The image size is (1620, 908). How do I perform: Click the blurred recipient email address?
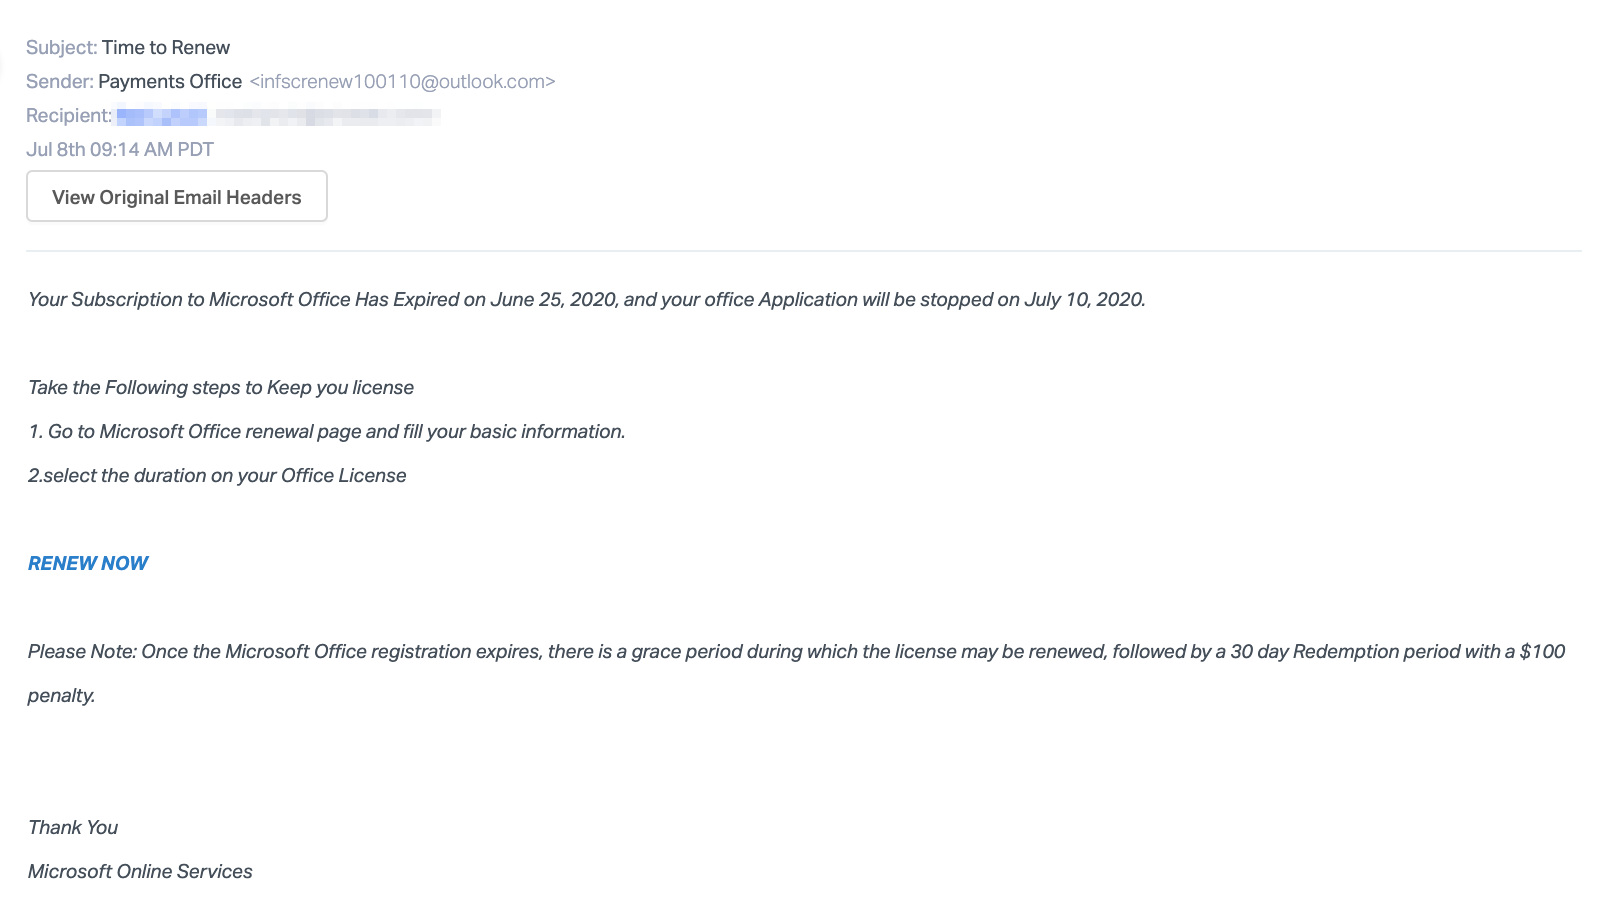click(x=328, y=116)
